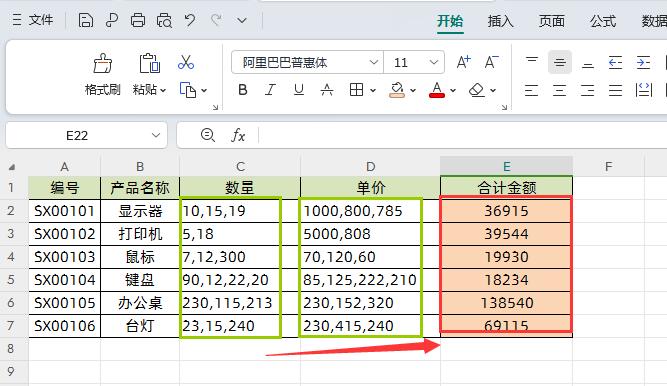Viewport: 667px width, 386px height.
Task: Click the Cut scissors icon
Action: (x=186, y=62)
